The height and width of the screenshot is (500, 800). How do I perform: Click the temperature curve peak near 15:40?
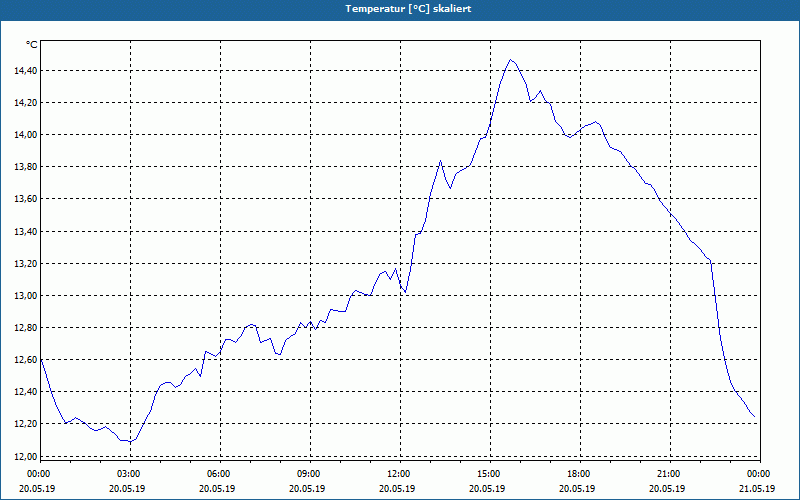point(510,60)
